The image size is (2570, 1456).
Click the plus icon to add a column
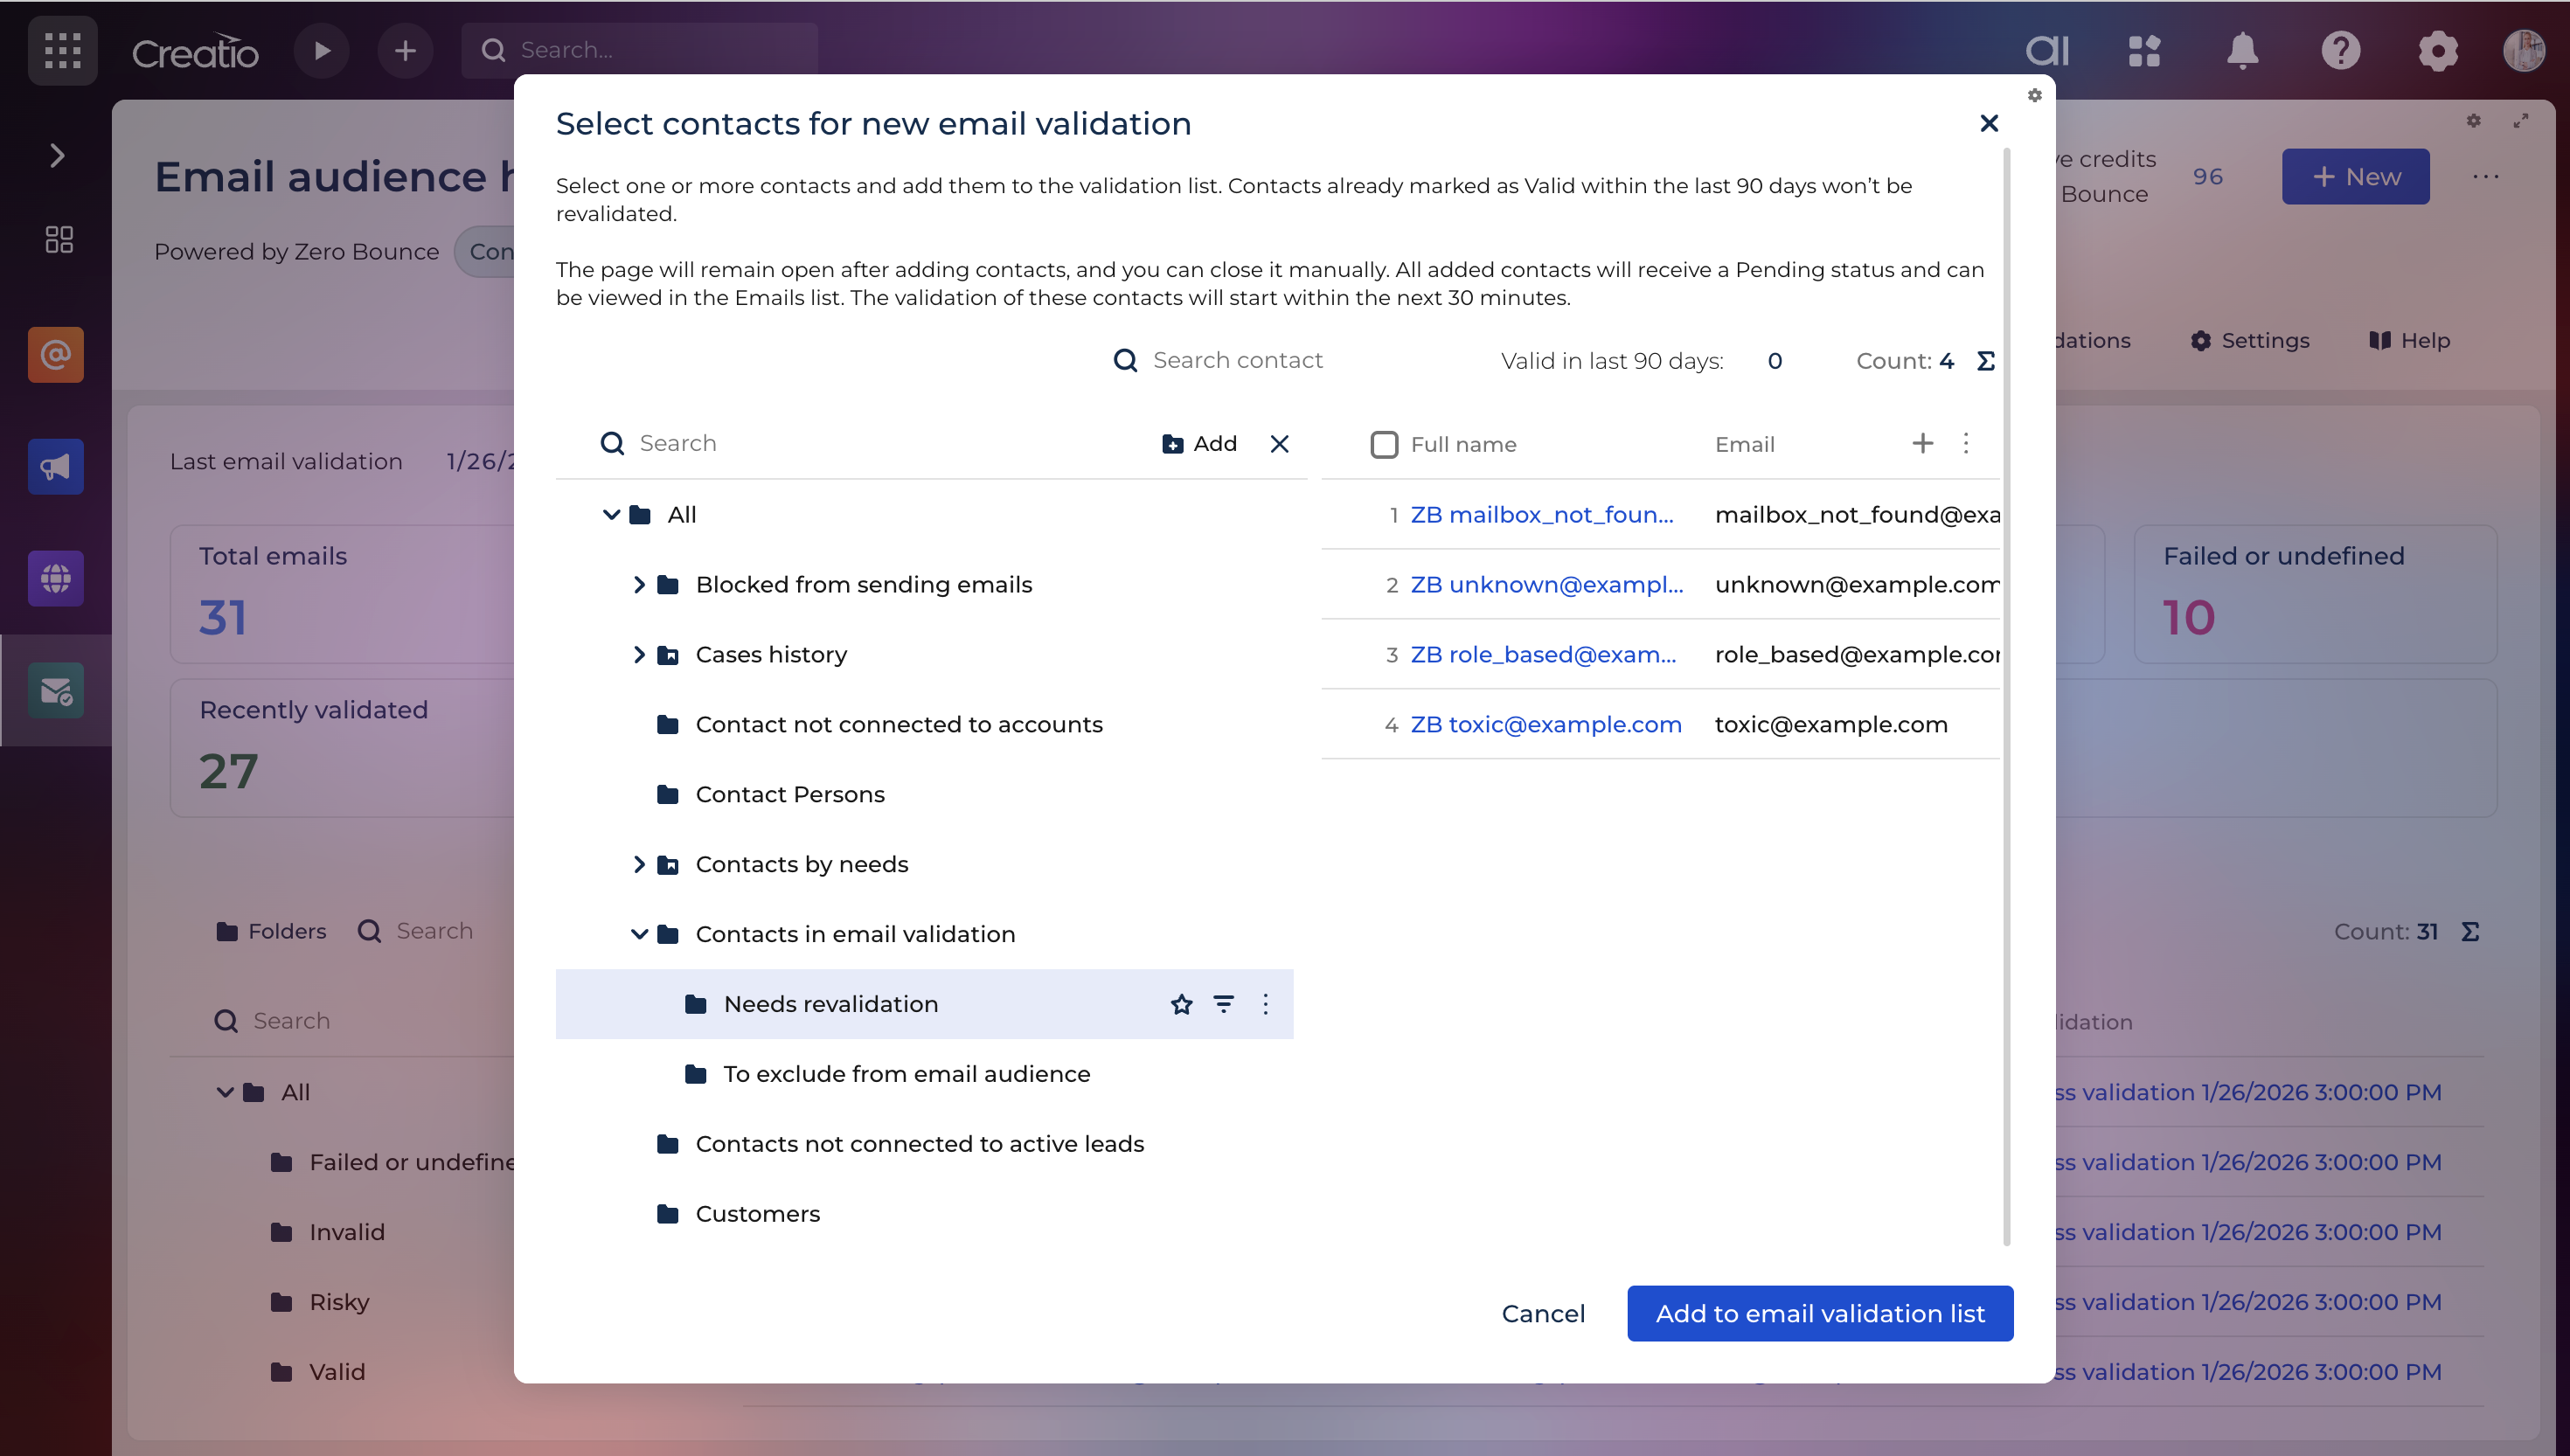[x=1922, y=443]
